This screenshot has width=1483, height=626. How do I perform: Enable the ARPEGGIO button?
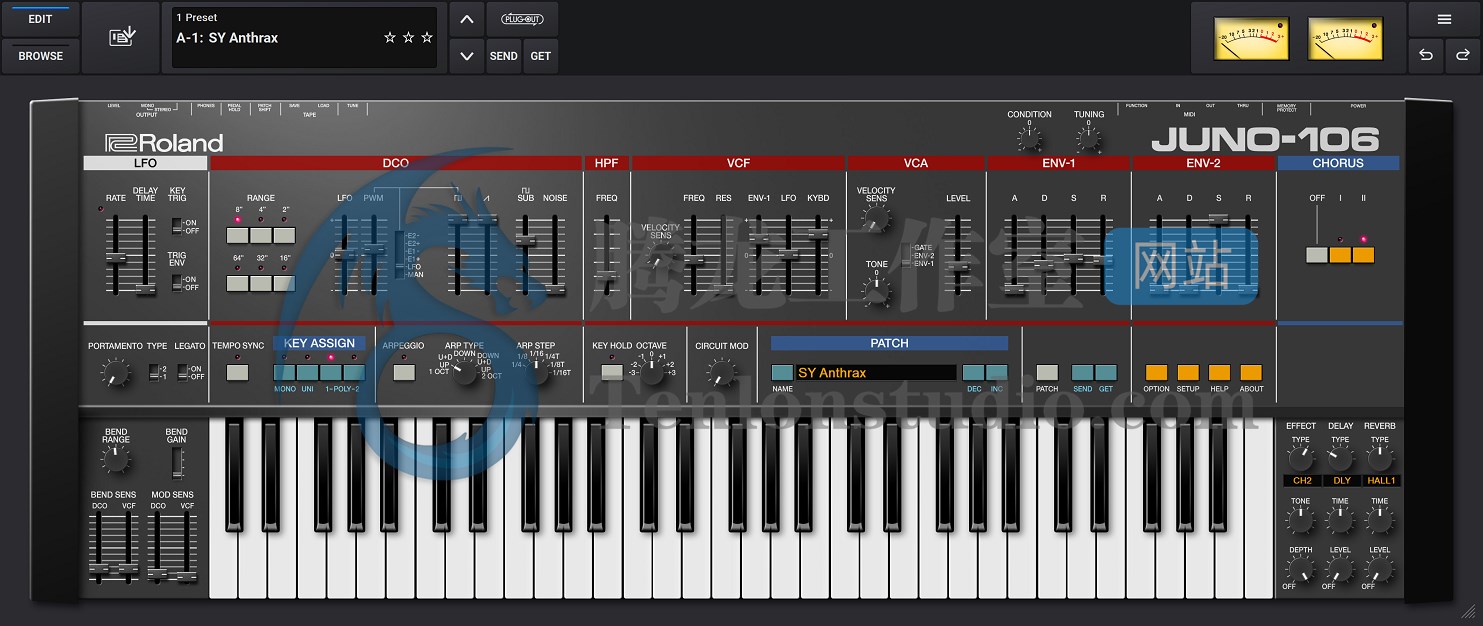(x=404, y=373)
